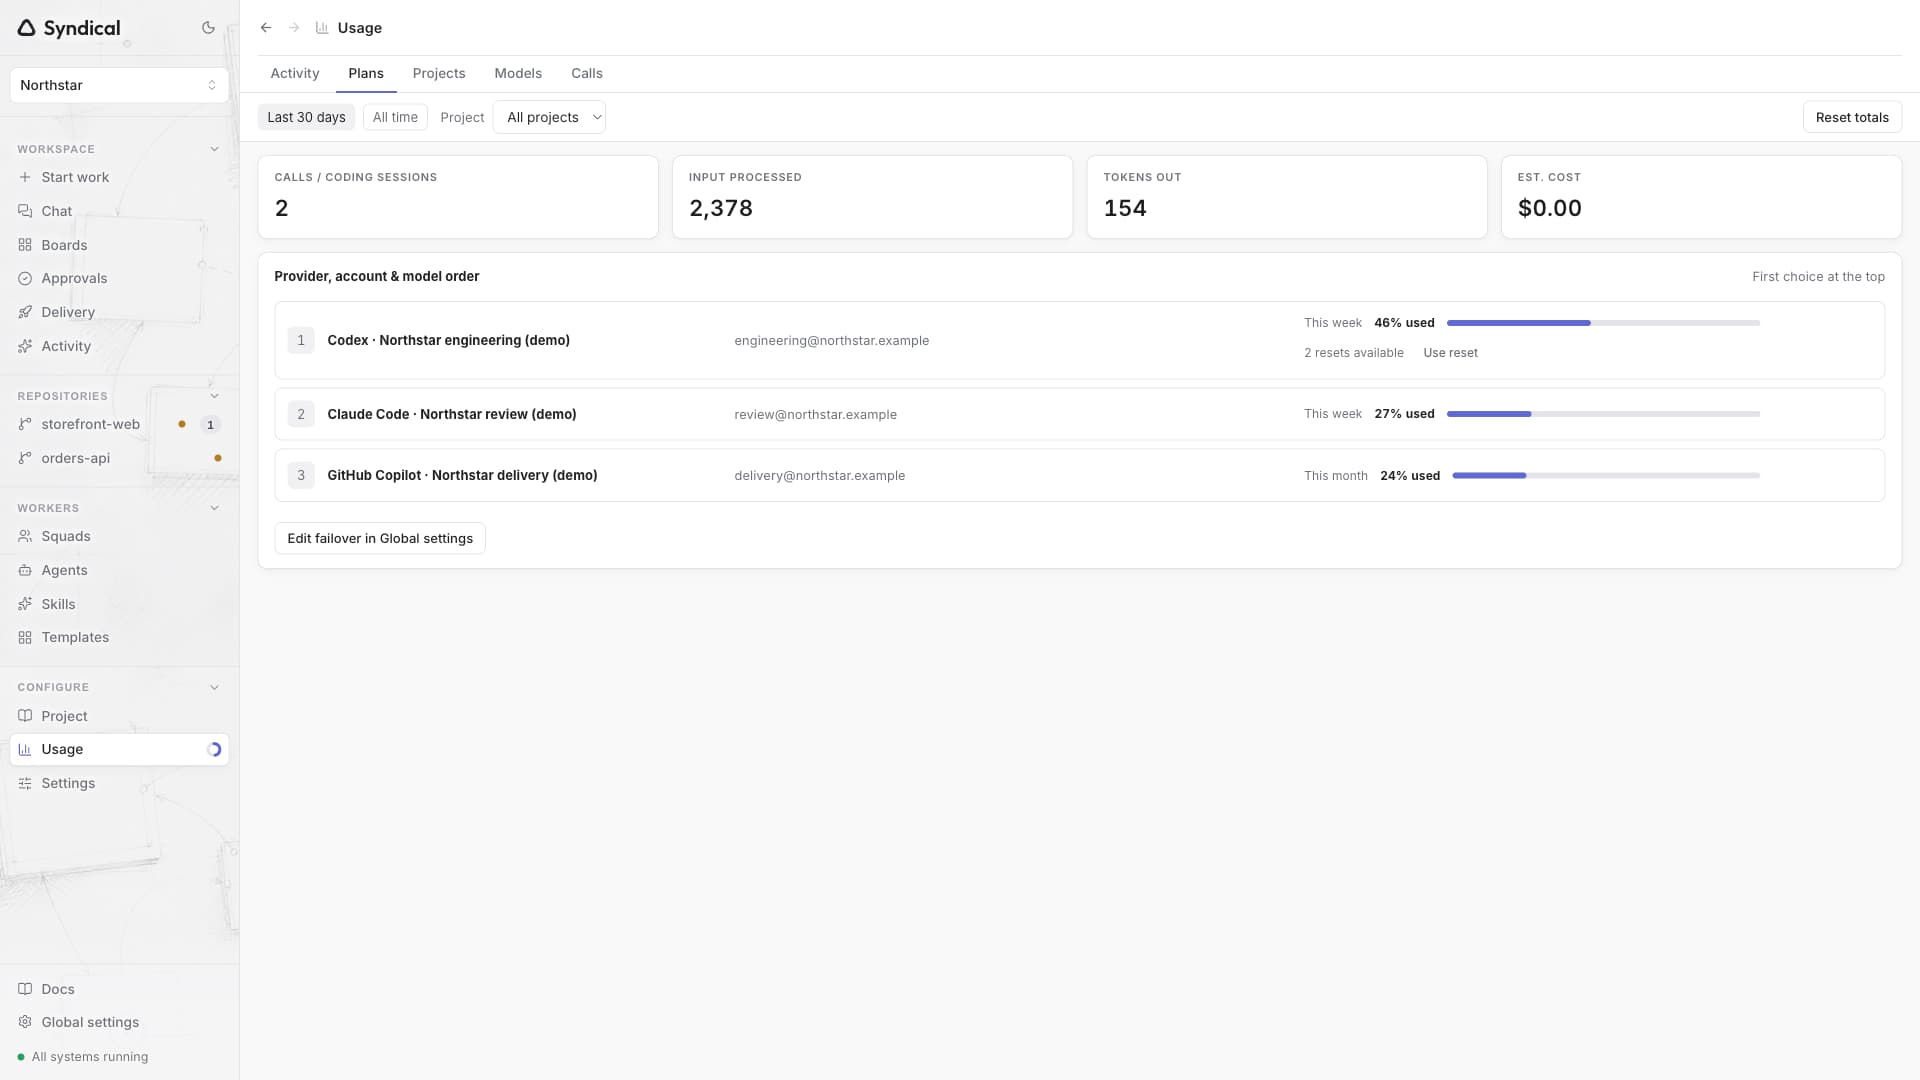Click Use reset for Codex
The image size is (1920, 1080).
tap(1450, 353)
